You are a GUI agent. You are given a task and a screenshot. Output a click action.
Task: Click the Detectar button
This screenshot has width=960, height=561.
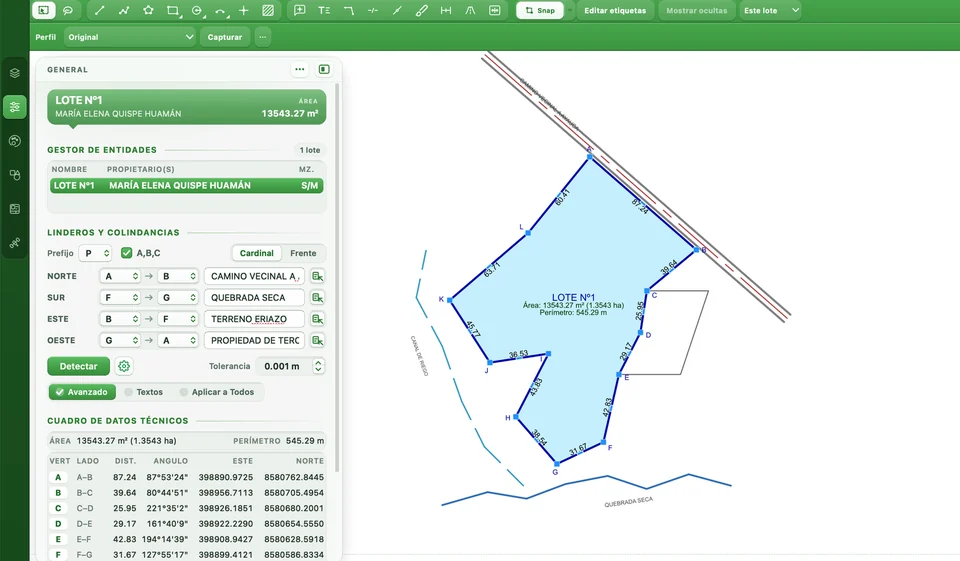point(78,366)
